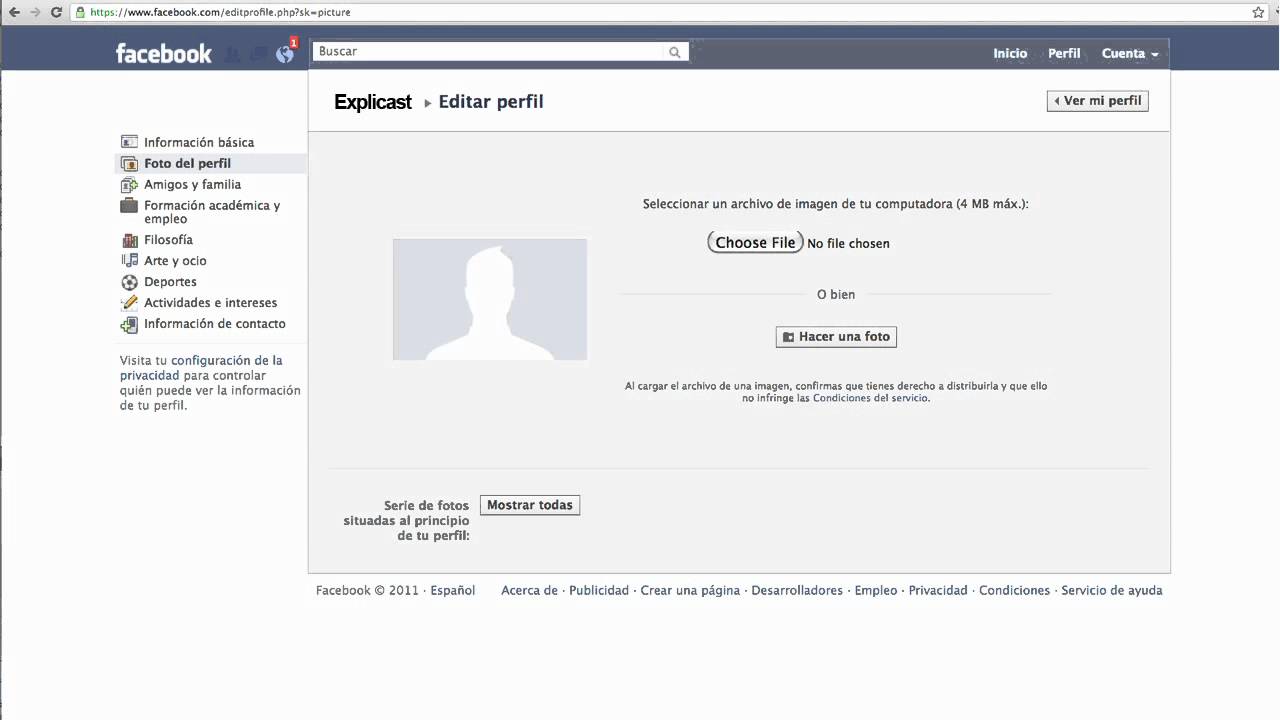Go to Perfil in top bar
Viewport: 1280px width, 720px height.
1064,54
